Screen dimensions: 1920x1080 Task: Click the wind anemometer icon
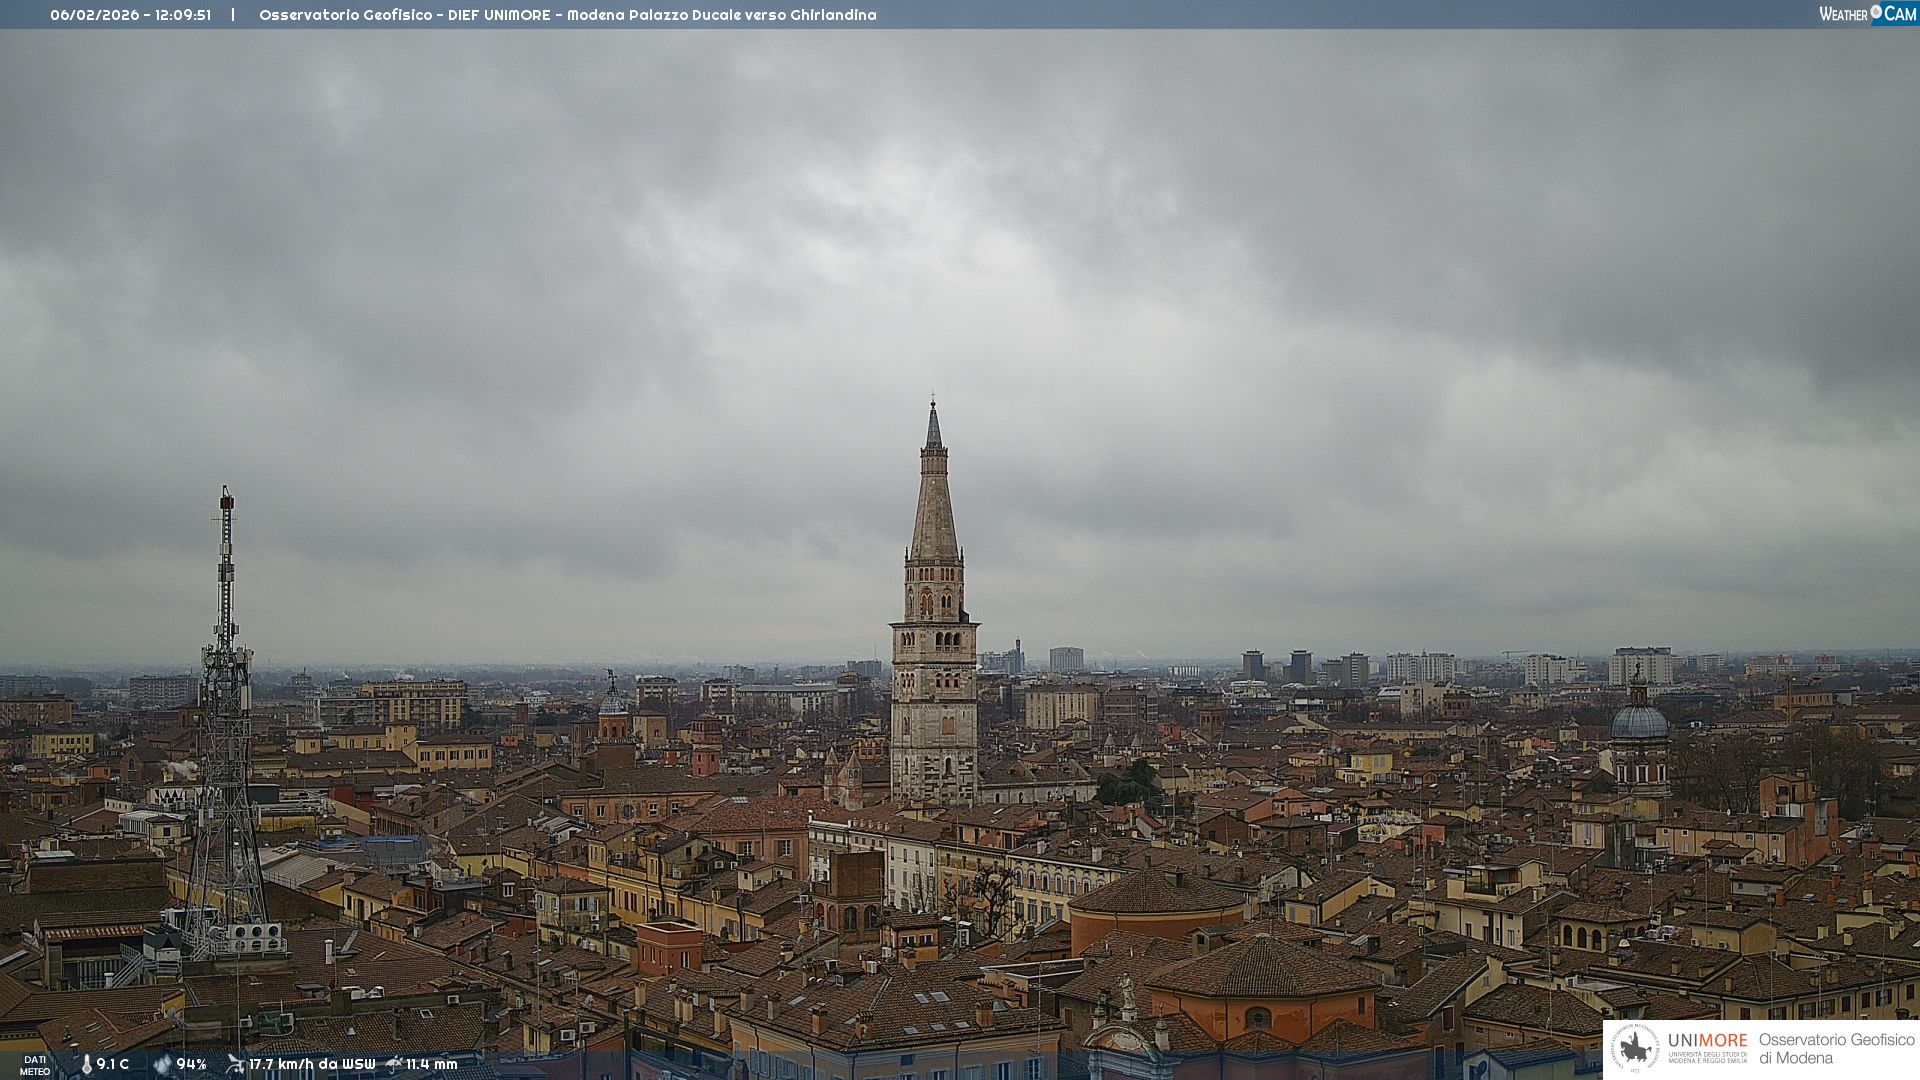235,1064
